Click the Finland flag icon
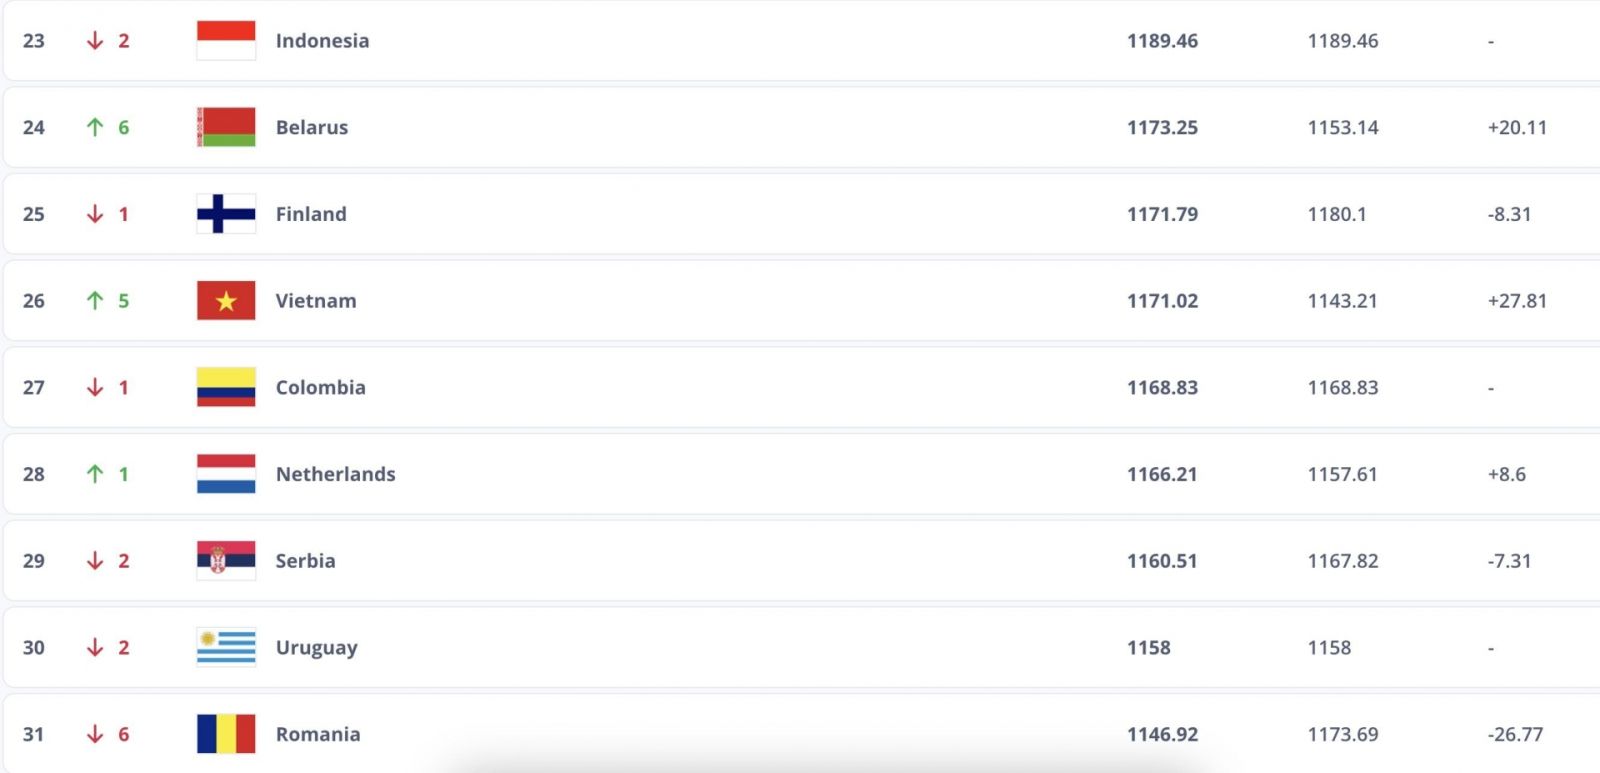This screenshot has height=773, width=1600. tap(226, 214)
